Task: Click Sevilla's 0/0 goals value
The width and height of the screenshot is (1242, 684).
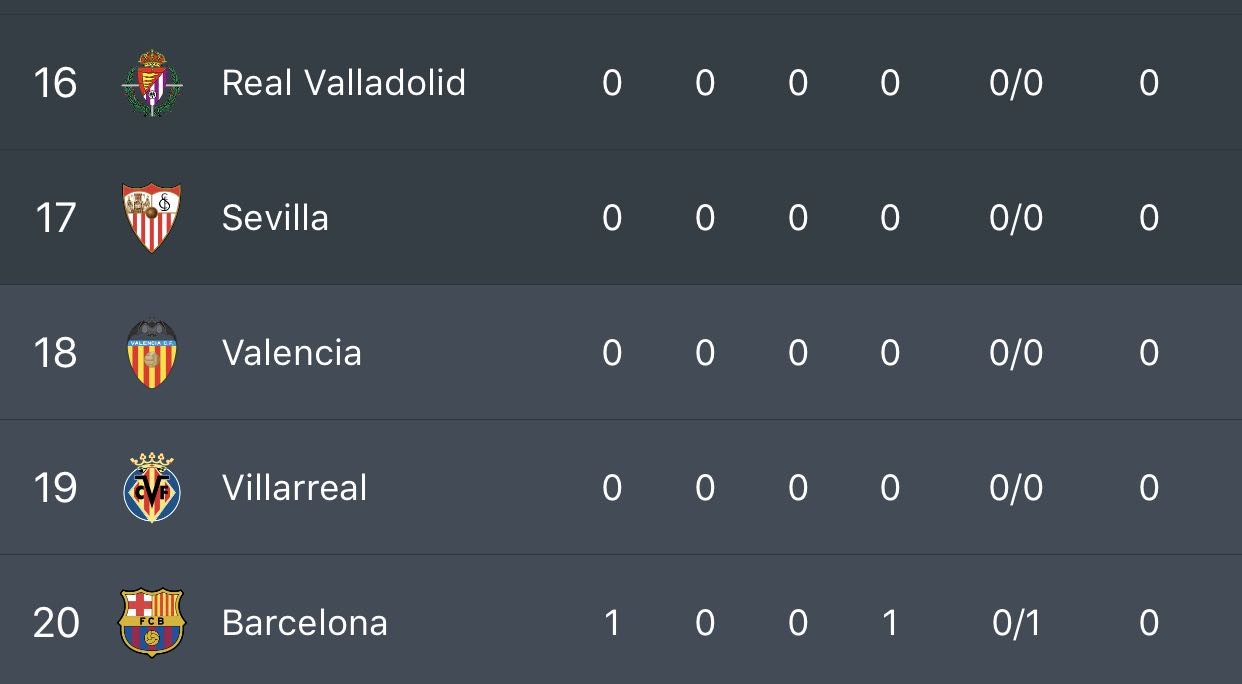Action: (1016, 218)
